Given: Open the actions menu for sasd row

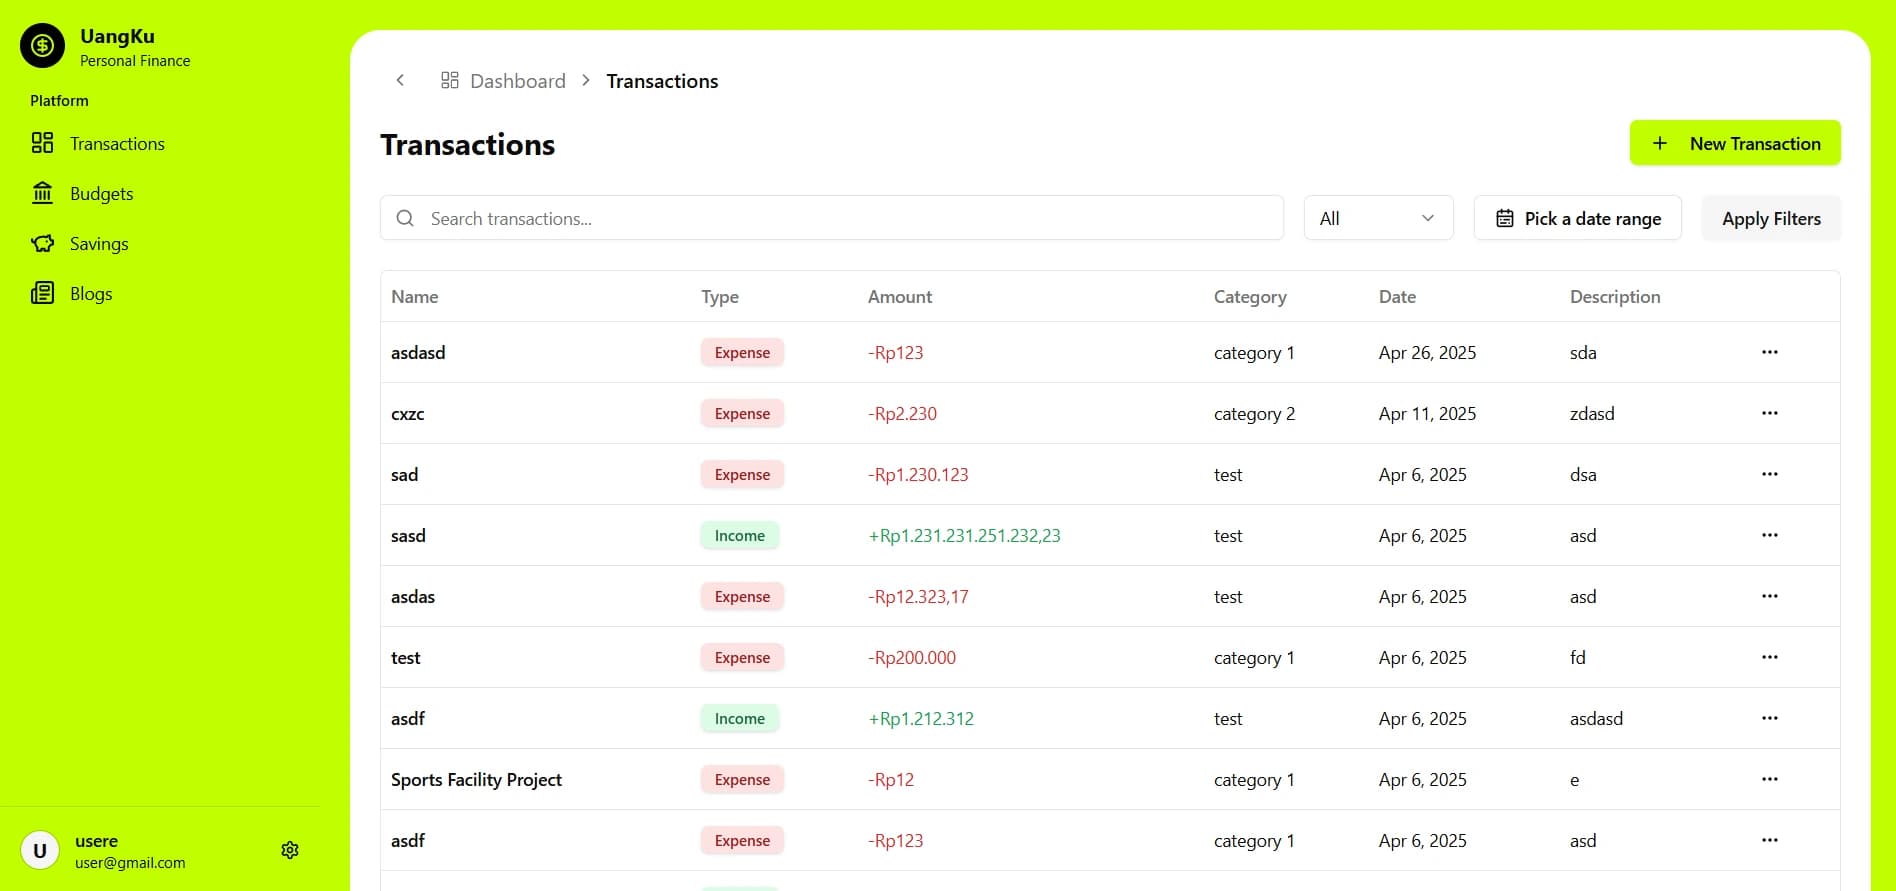Looking at the screenshot, I should click(1770, 535).
